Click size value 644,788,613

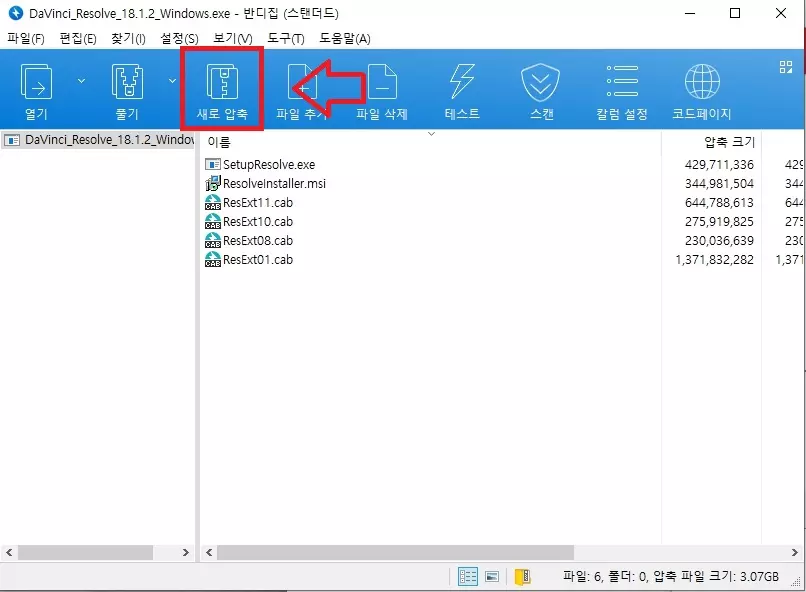coord(719,202)
